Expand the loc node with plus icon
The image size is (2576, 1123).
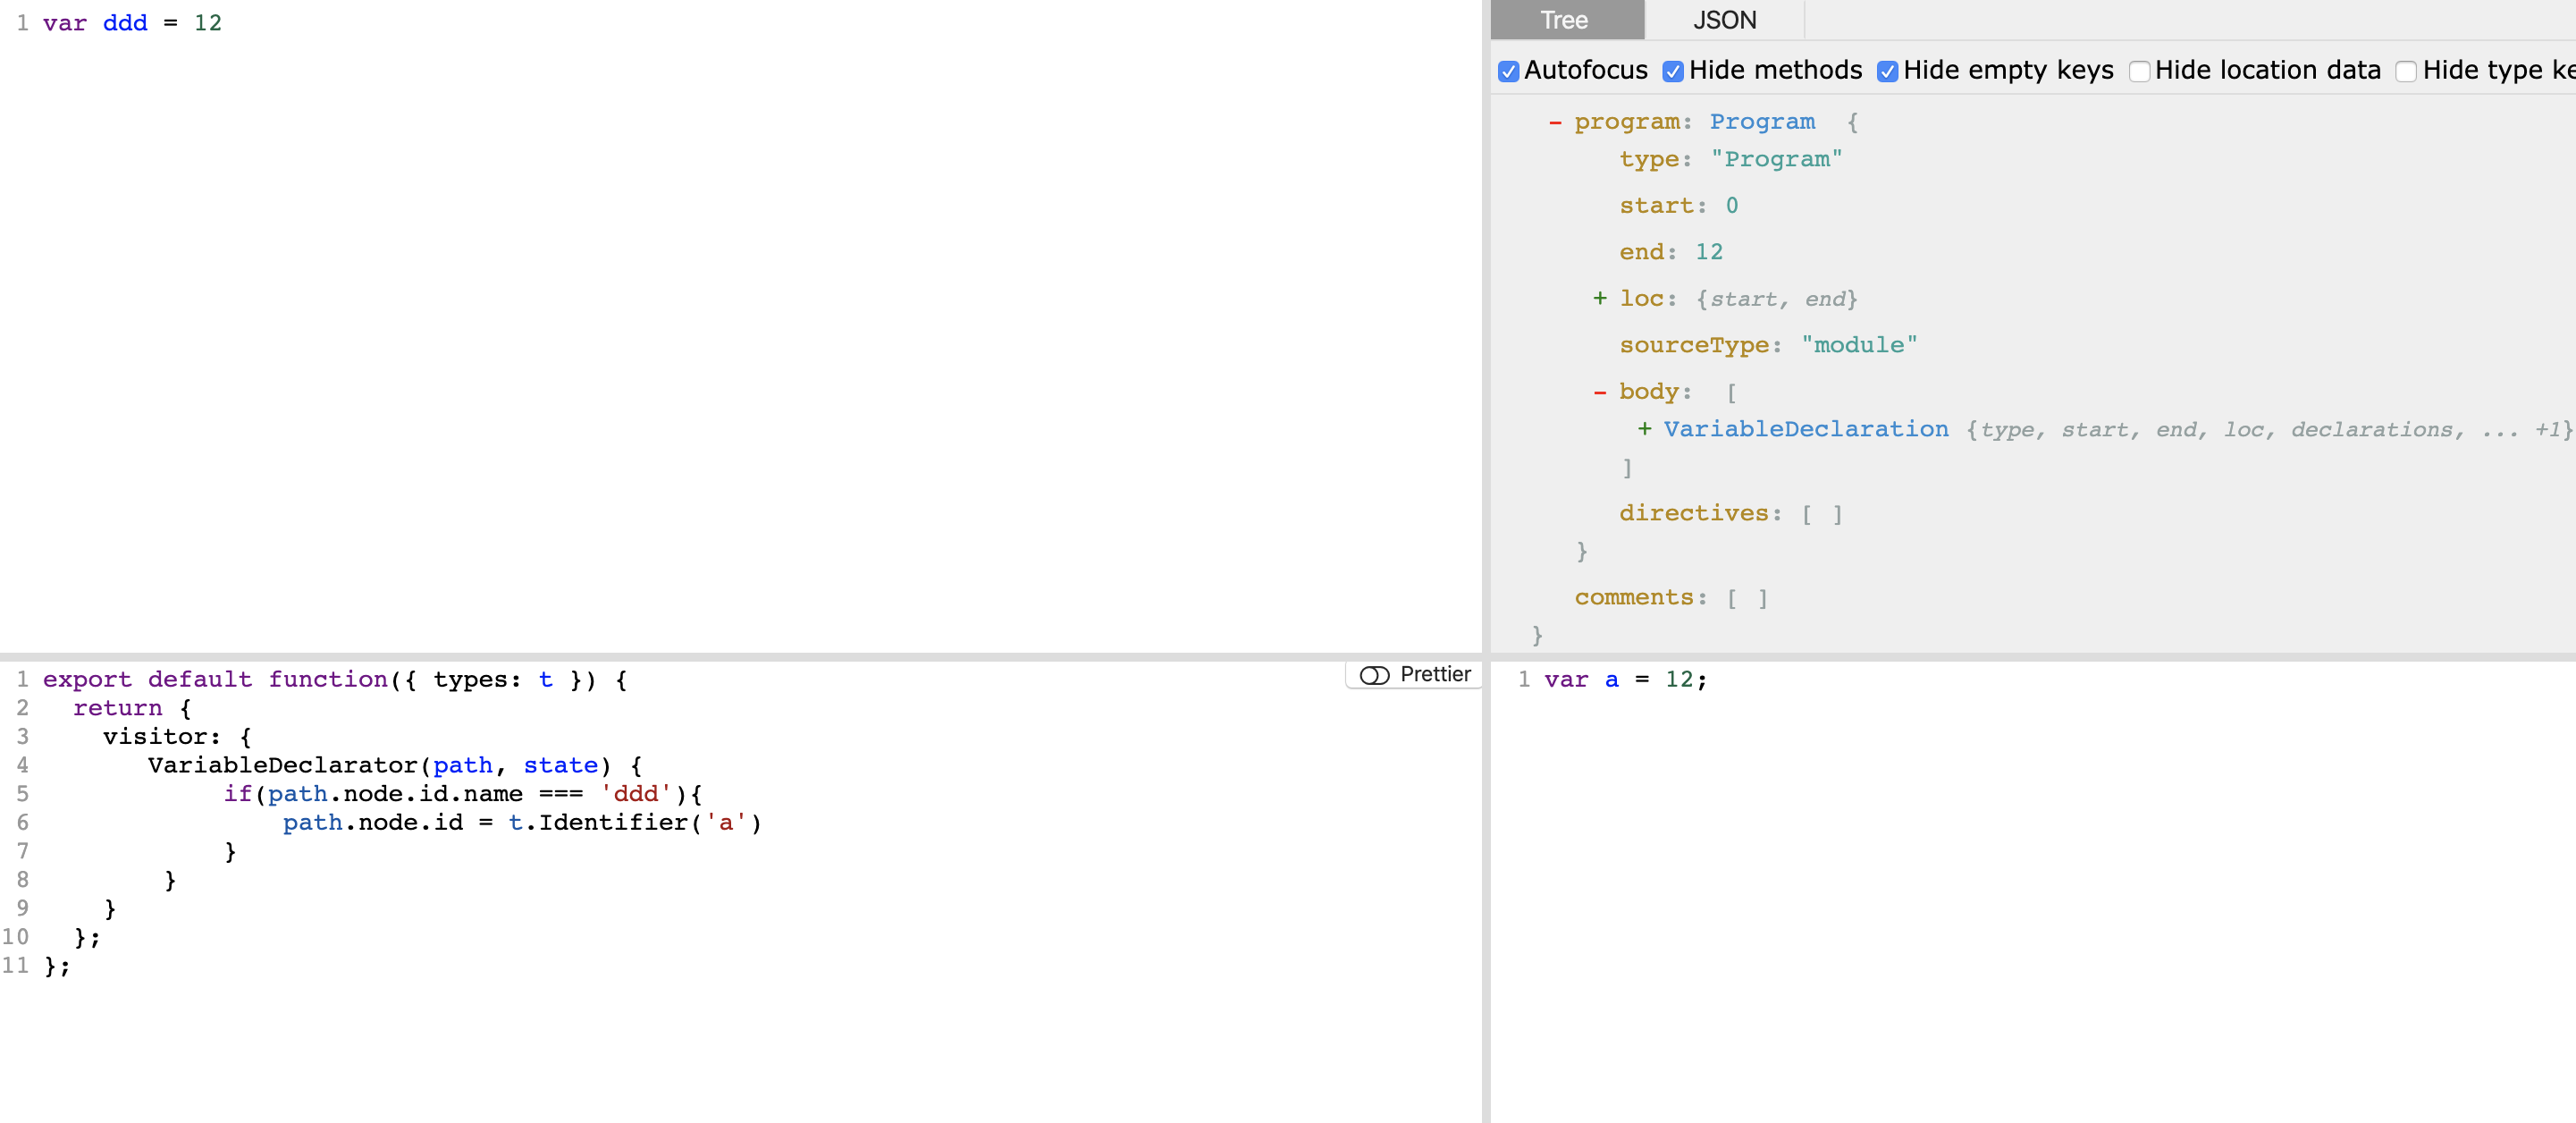pos(1600,298)
